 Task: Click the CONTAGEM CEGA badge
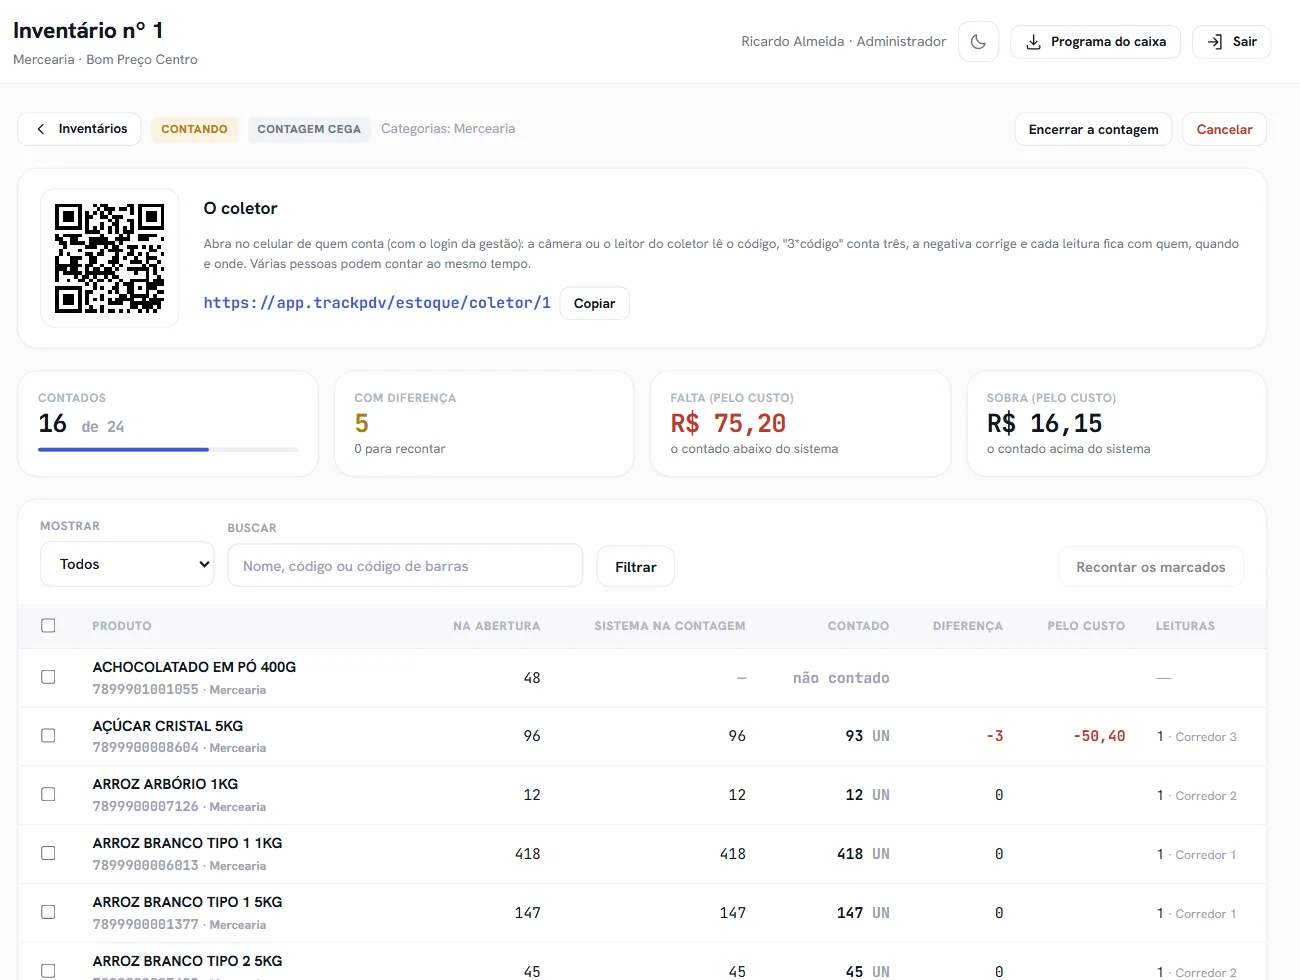(309, 129)
